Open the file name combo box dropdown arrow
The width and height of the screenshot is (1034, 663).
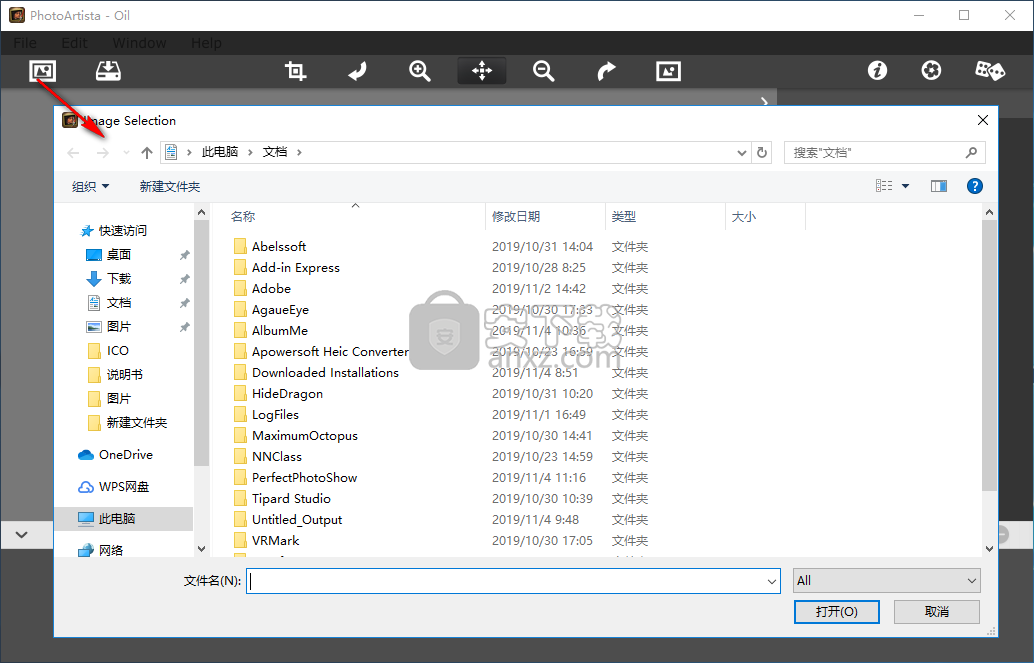[772, 581]
